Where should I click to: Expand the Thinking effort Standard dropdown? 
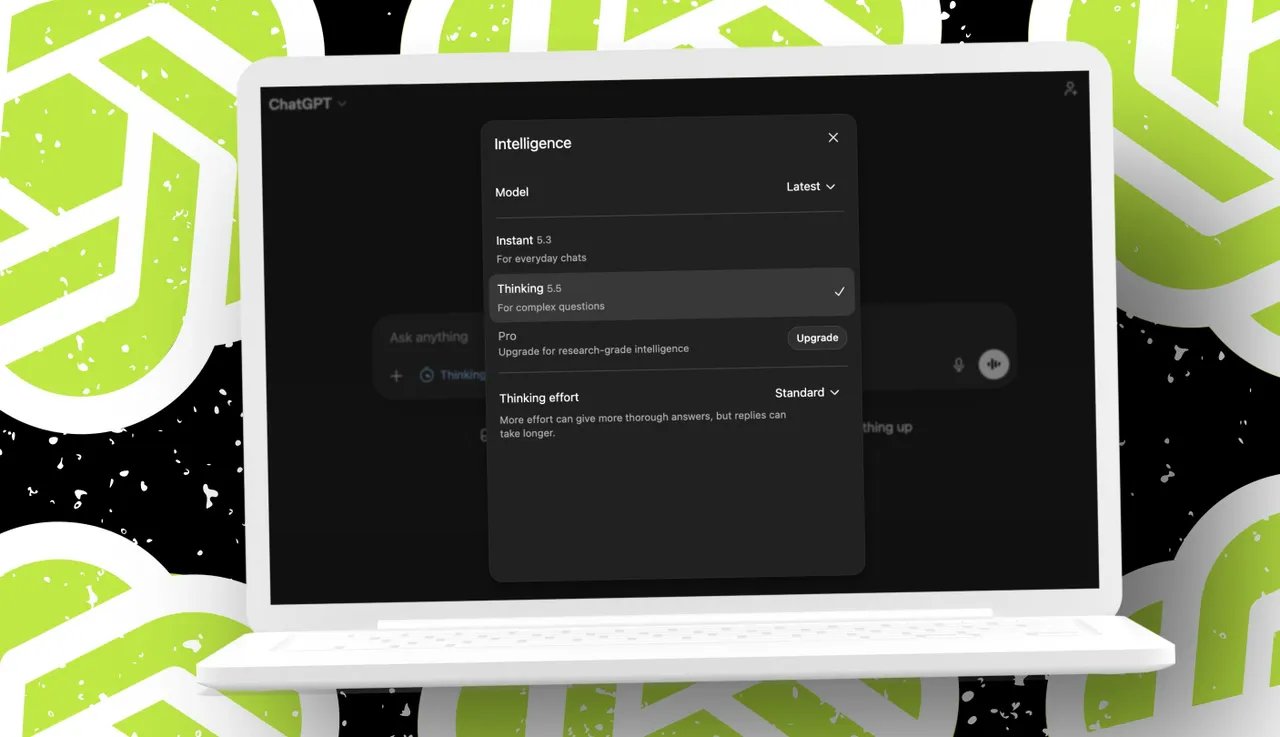(807, 393)
